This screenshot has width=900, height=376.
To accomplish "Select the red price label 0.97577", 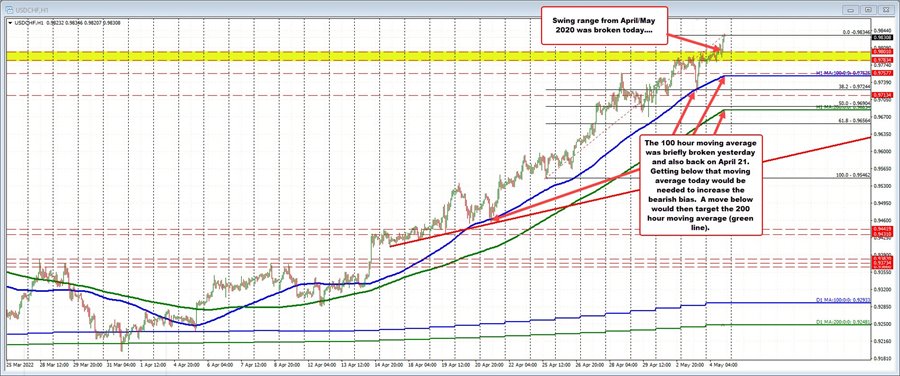I will tap(882, 73).
